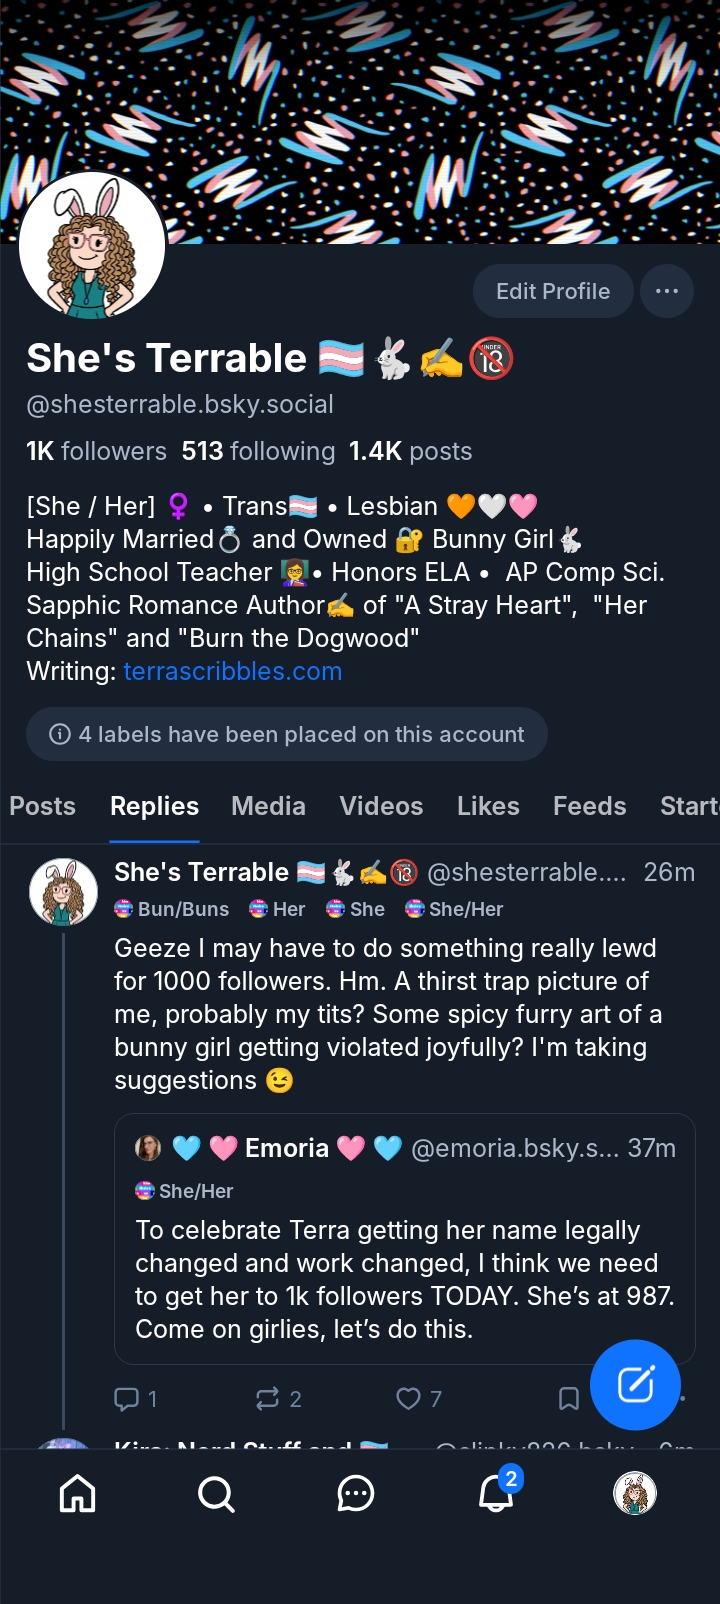Open own profile avatar in bottom bar
Screen dimensions: 720x1604
click(634, 1494)
